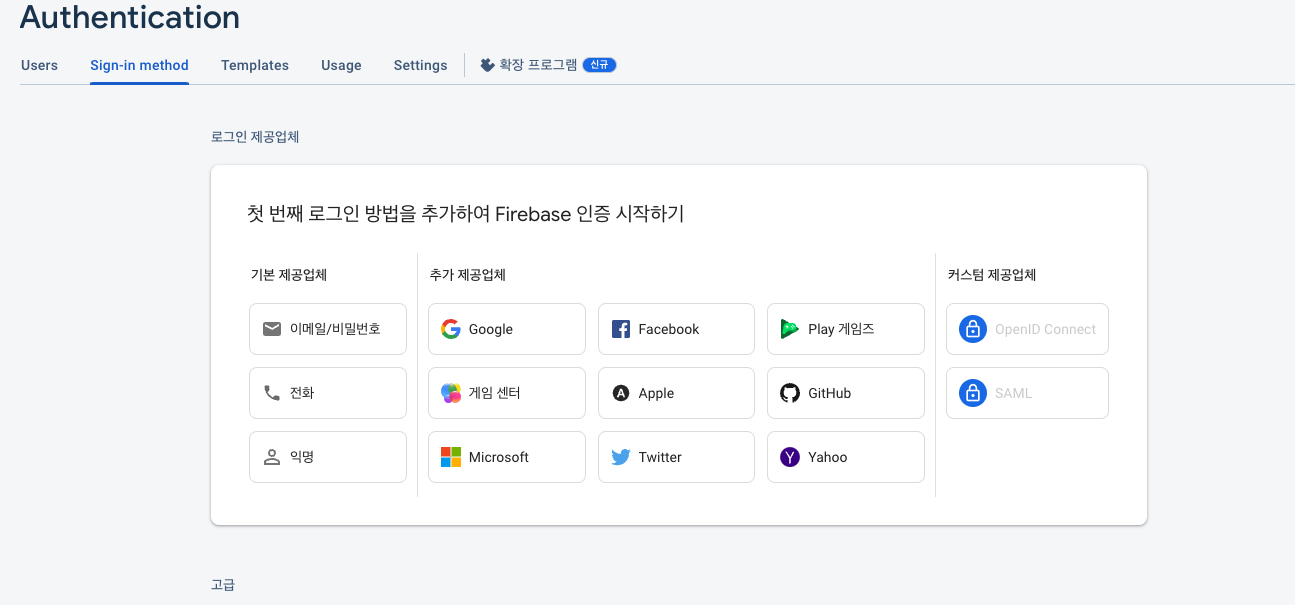The width and height of the screenshot is (1295, 605).
Task: Add the 이메일/비밀번호 sign-in provider
Action: coord(328,329)
